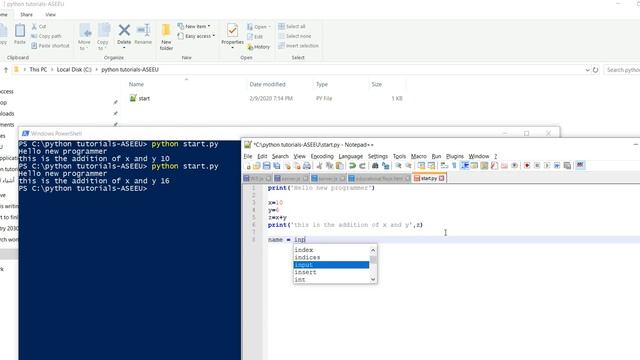Open the Encoding menu in Notepad++
The width and height of the screenshot is (640, 360).
coord(322,156)
